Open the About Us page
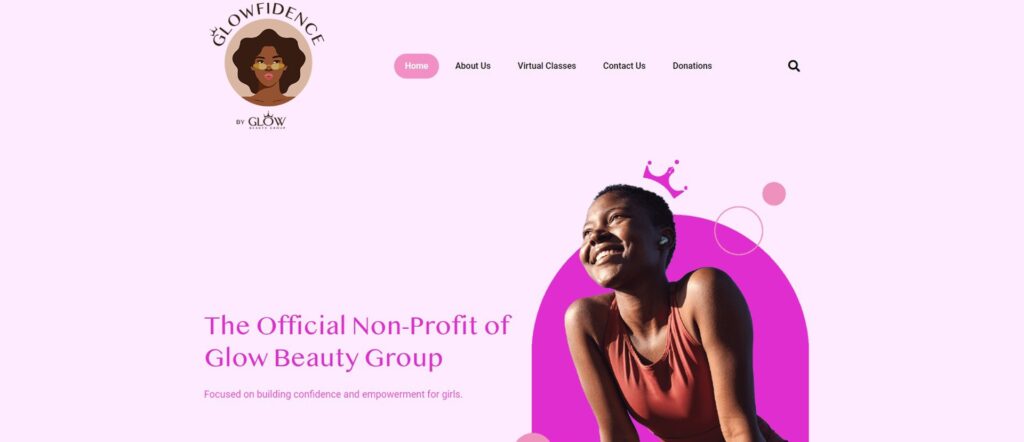 [x=473, y=66]
